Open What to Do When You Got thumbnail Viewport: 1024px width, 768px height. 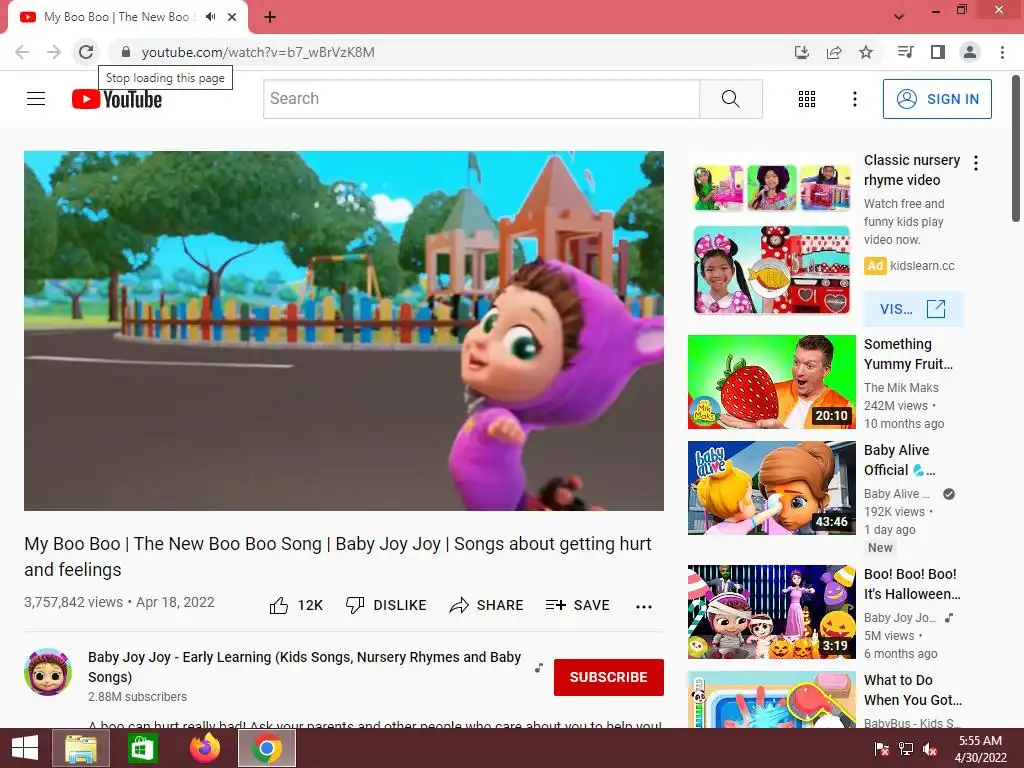[x=771, y=699]
